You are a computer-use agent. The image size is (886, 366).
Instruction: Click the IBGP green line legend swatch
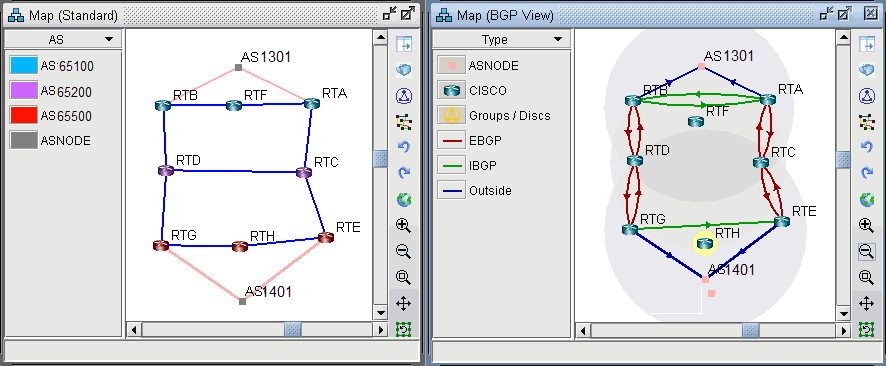click(x=451, y=165)
